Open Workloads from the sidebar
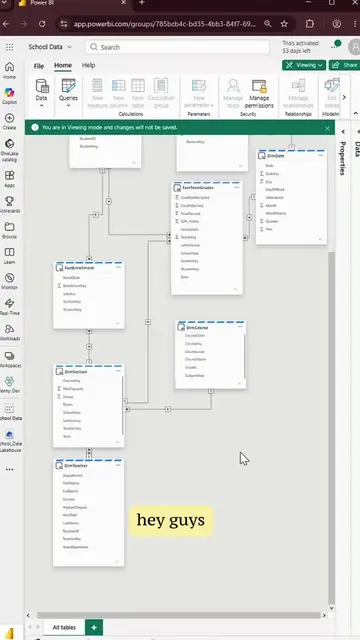Screen dimensions: 360x640 [9, 332]
